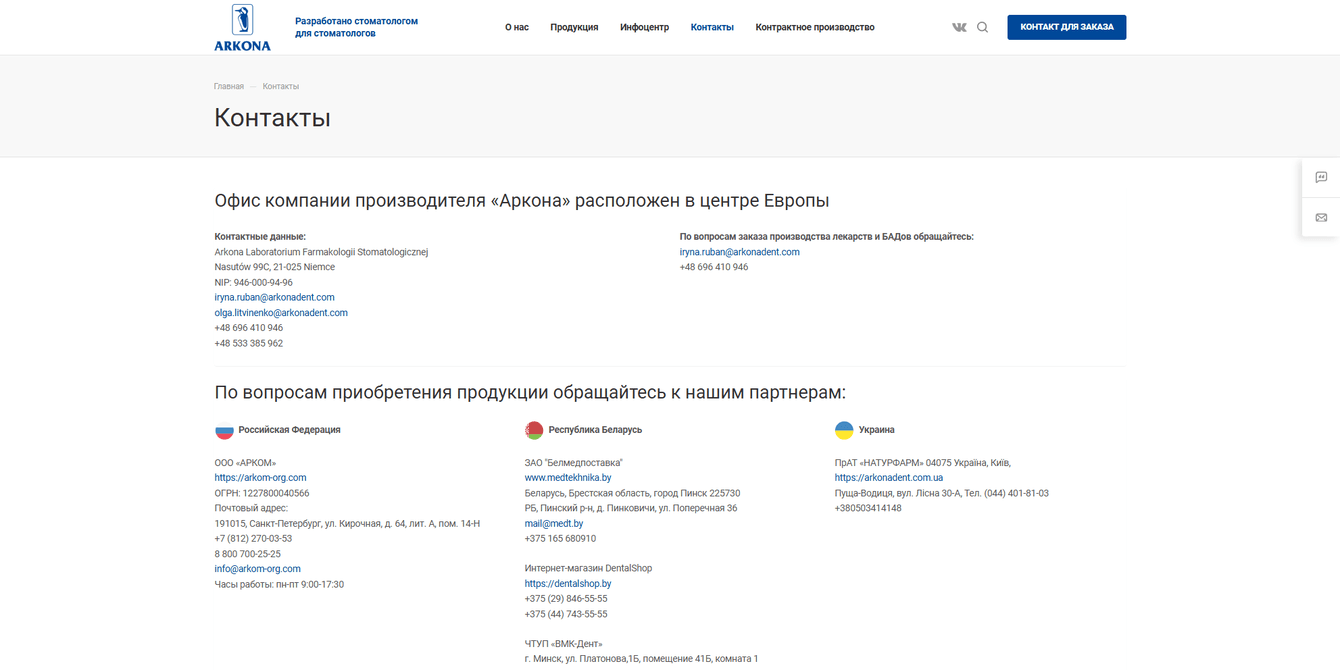The image size is (1340, 670).
Task: Click the Ukraine flag icon
Action: point(844,430)
